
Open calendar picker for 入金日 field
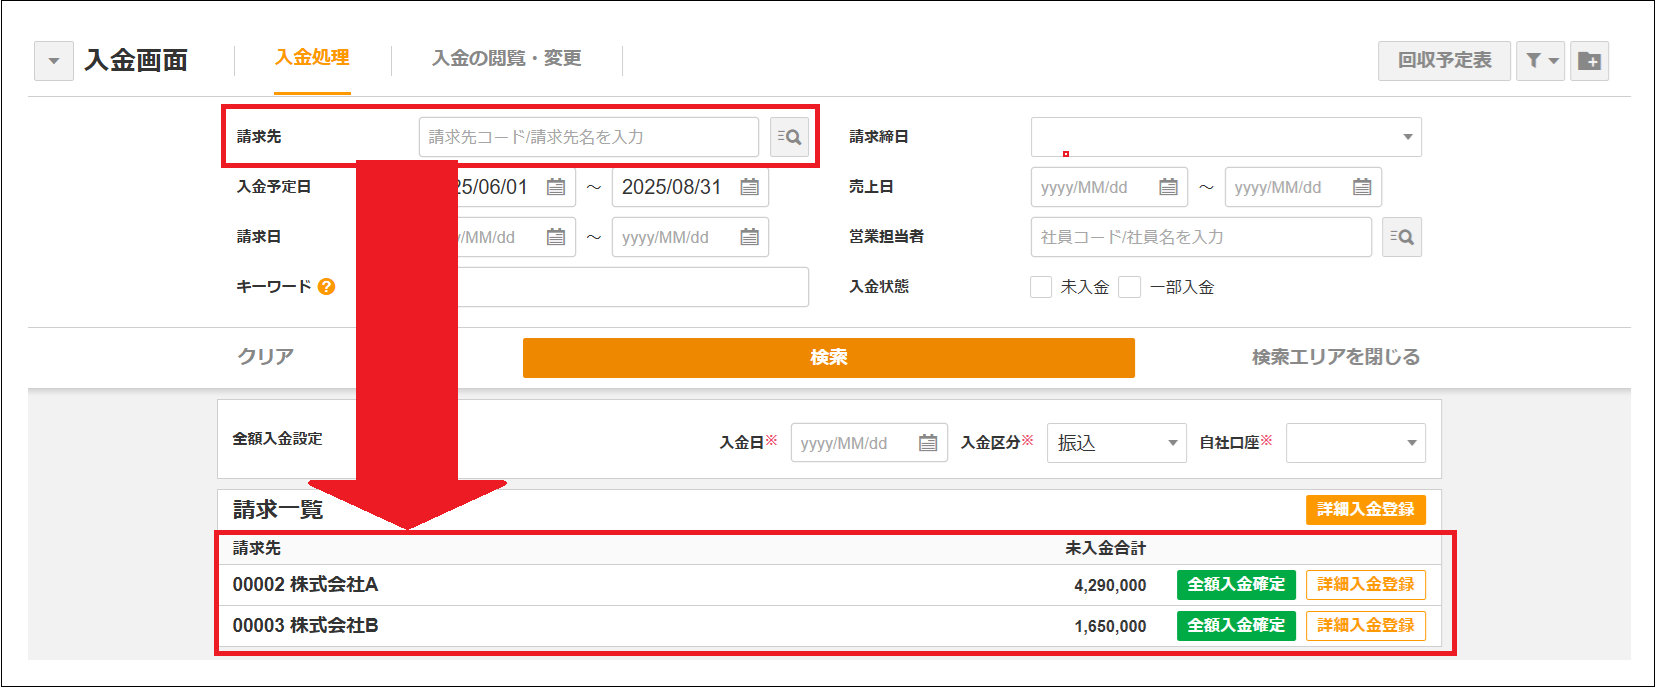pyautogui.click(x=928, y=443)
